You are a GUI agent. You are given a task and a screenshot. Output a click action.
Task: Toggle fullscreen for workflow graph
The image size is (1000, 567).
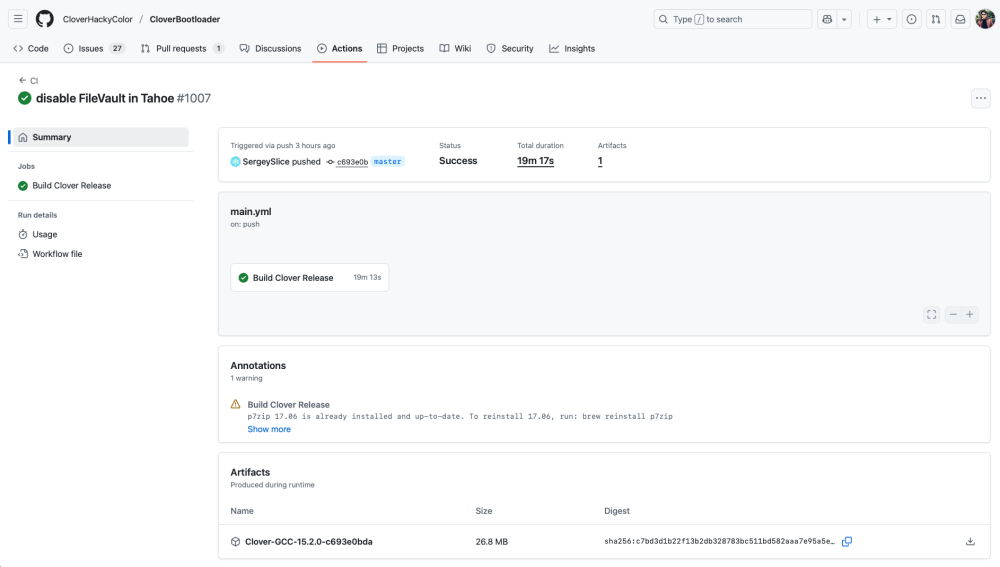[x=932, y=314]
